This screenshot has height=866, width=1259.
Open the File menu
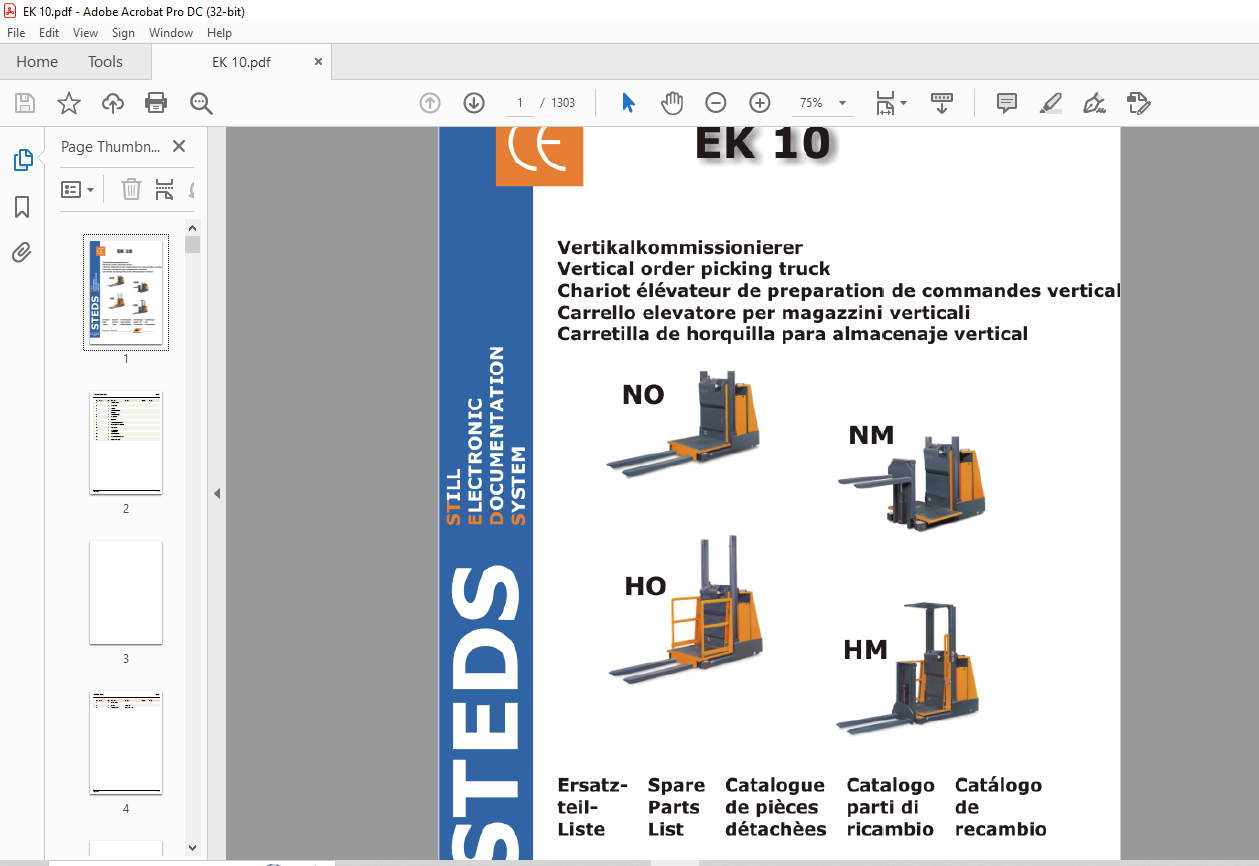[x=16, y=33]
